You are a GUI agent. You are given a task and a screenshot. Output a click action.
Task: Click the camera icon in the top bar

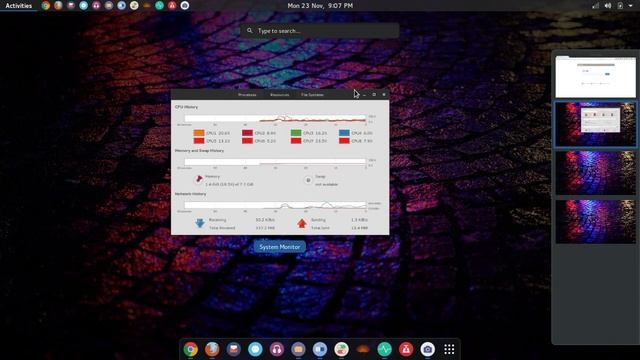click(185, 6)
